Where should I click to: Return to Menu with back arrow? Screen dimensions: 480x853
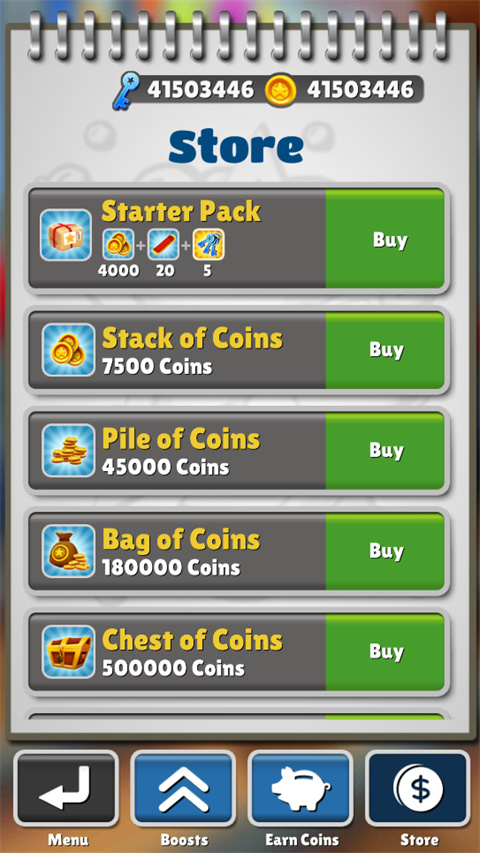(x=66, y=788)
